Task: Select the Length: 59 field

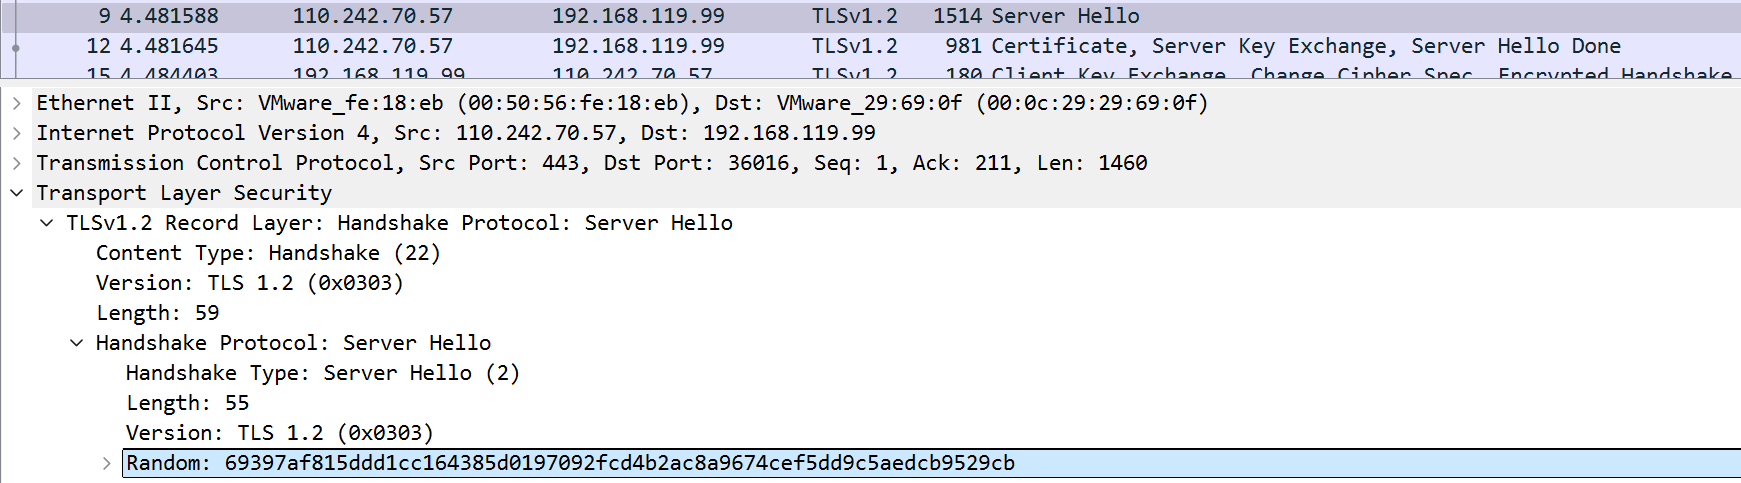Action: click(x=158, y=313)
